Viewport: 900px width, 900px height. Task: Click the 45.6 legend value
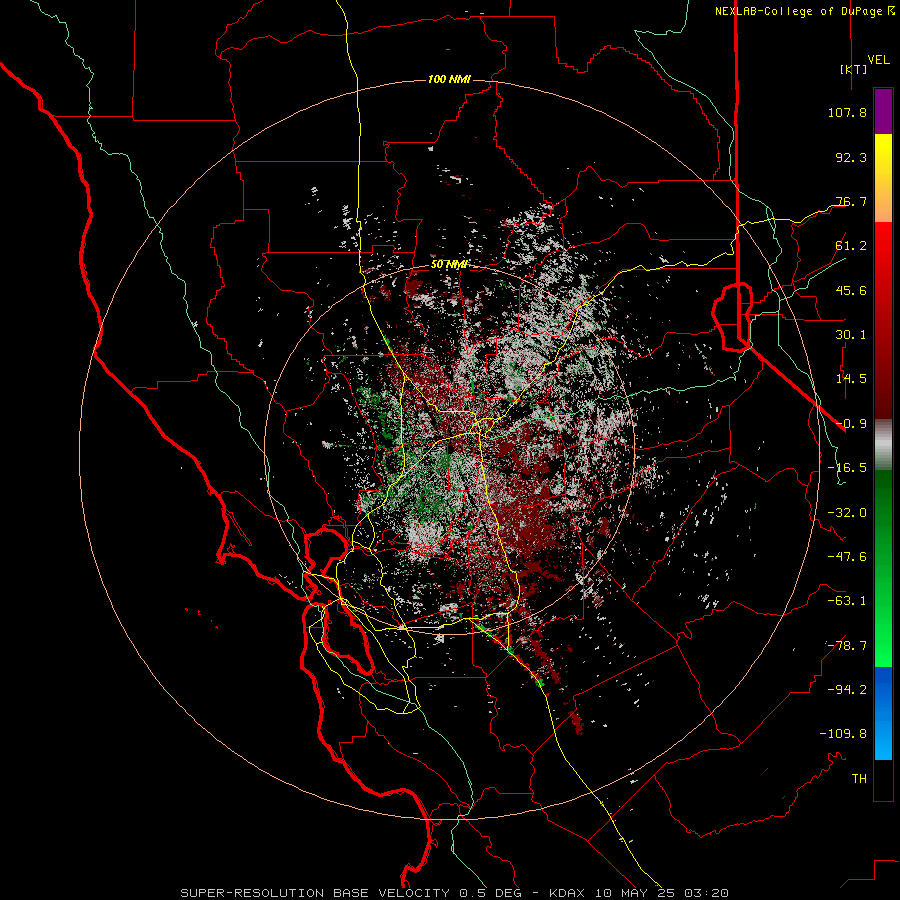[851, 290]
